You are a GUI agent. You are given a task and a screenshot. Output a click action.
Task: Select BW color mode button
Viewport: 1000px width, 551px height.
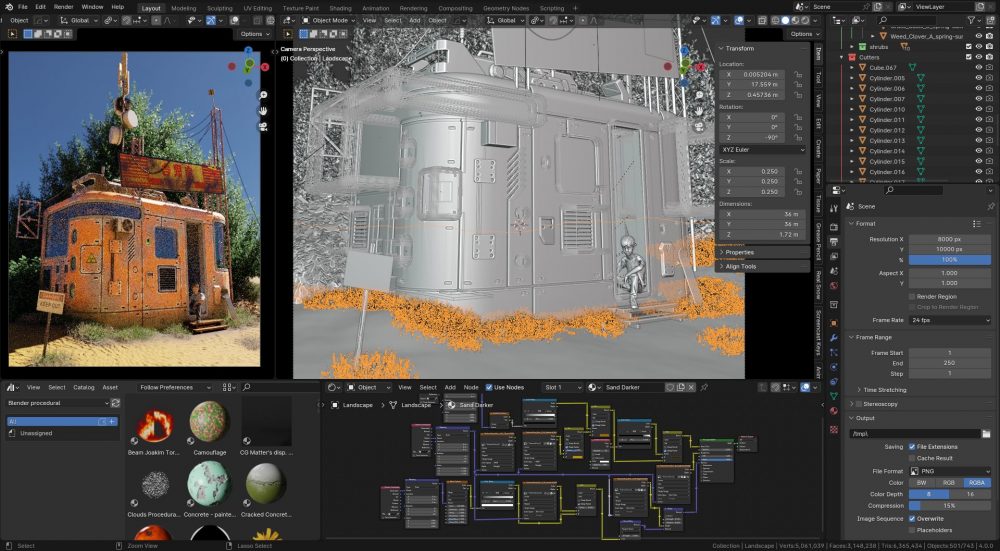[922, 483]
